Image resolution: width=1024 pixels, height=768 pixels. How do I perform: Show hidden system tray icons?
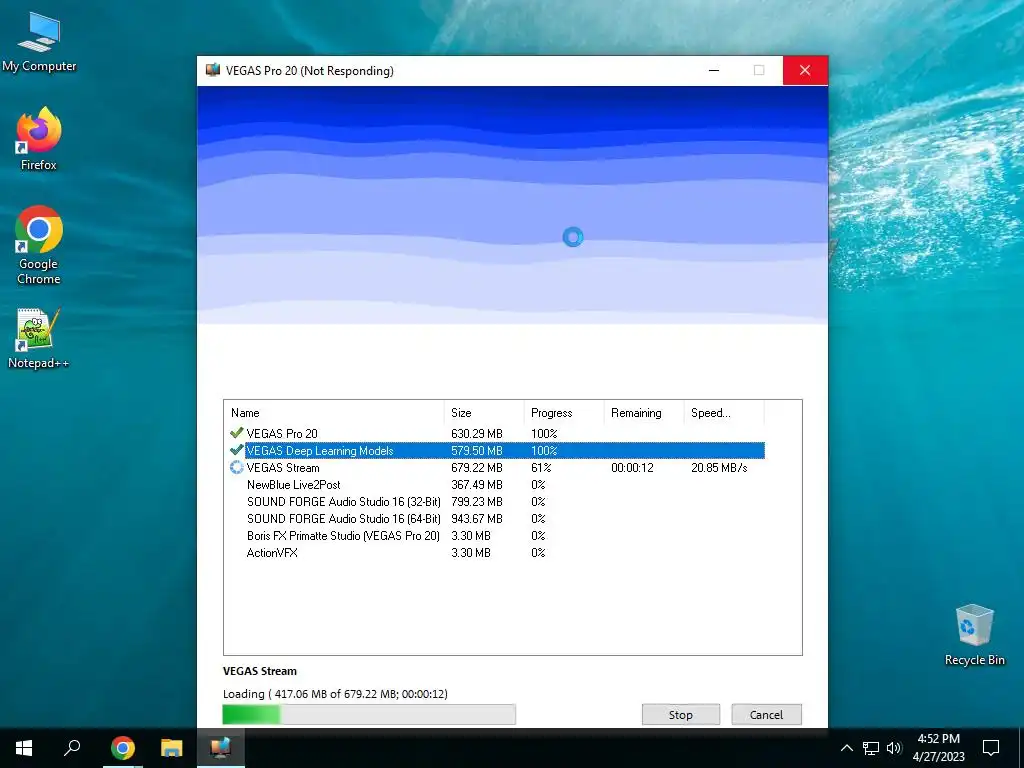coord(846,748)
